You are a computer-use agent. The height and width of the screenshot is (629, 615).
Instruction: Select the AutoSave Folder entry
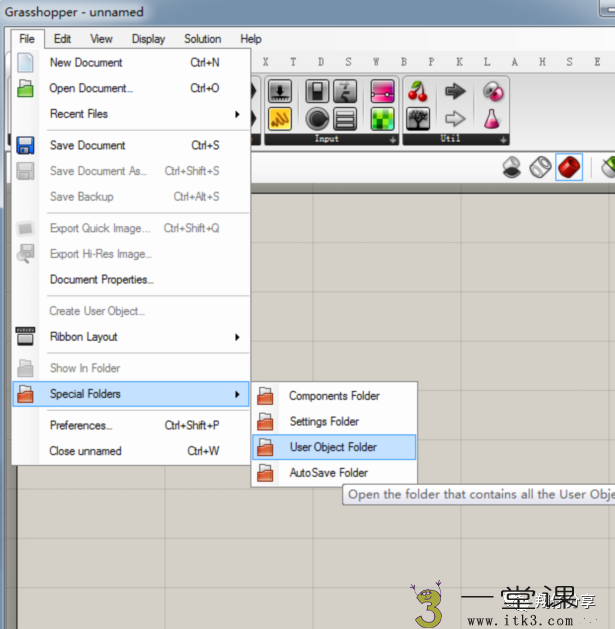point(328,473)
